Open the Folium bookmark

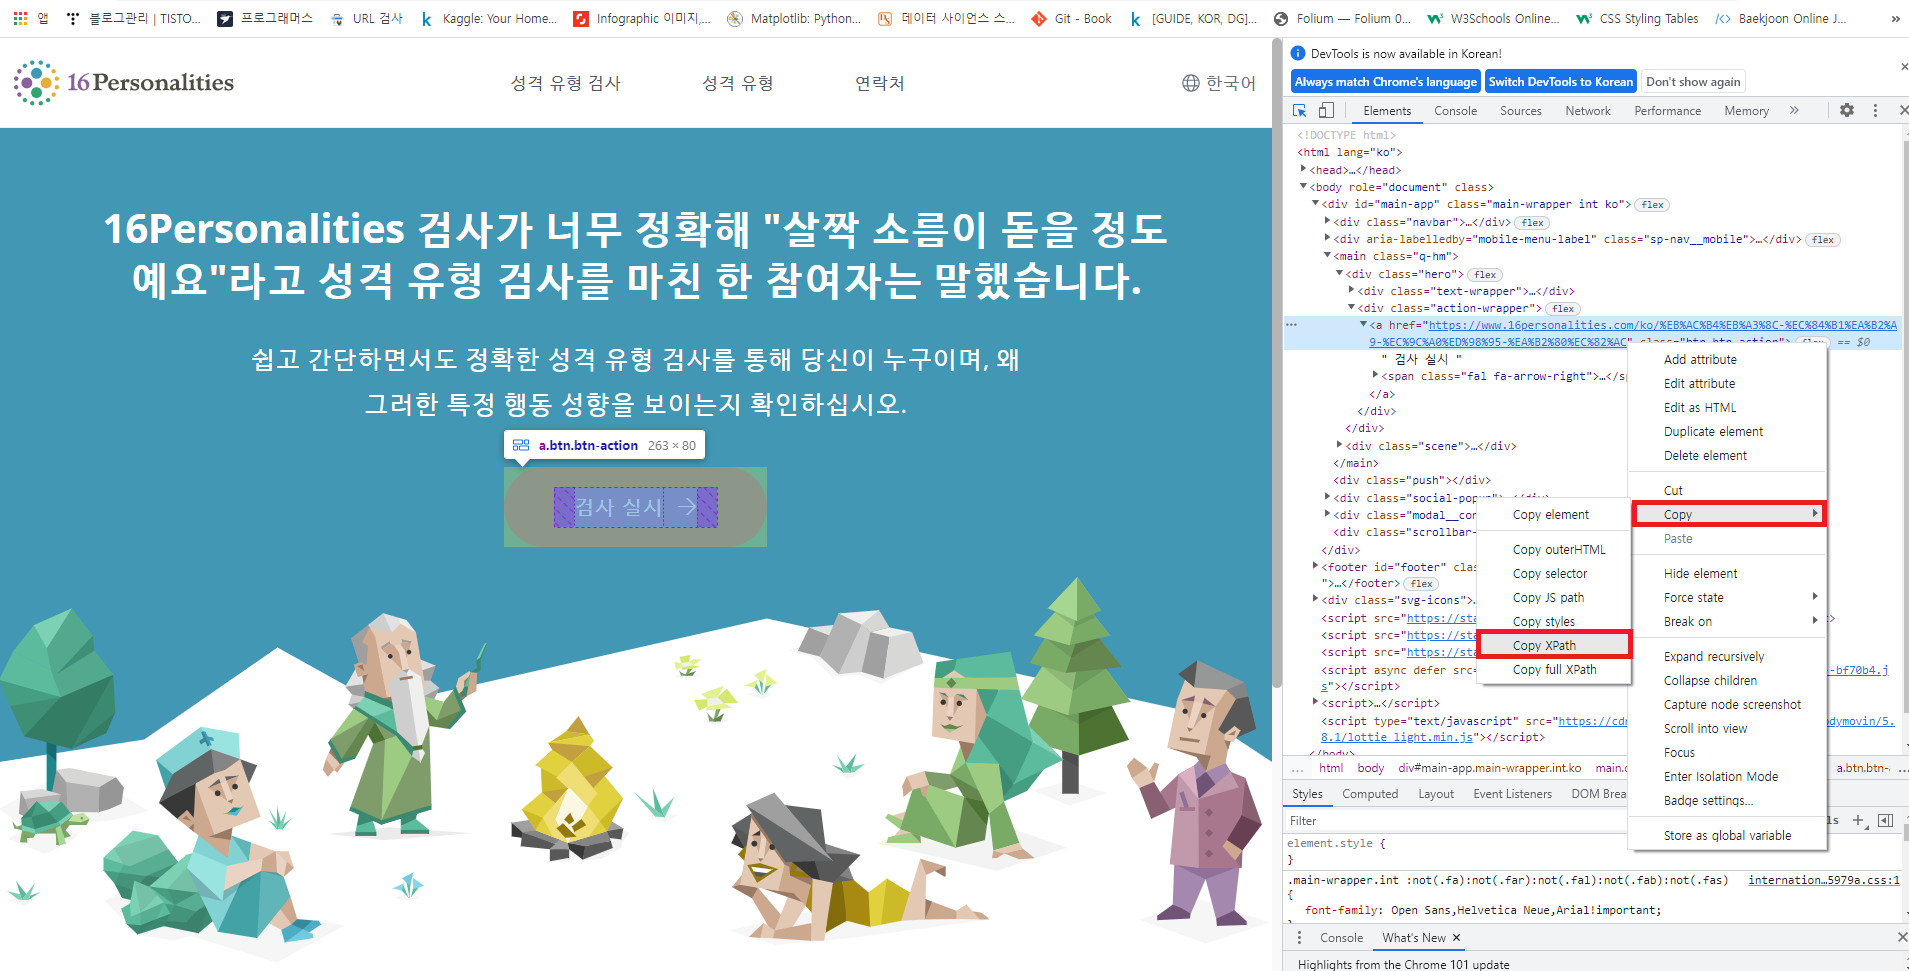1342,18
